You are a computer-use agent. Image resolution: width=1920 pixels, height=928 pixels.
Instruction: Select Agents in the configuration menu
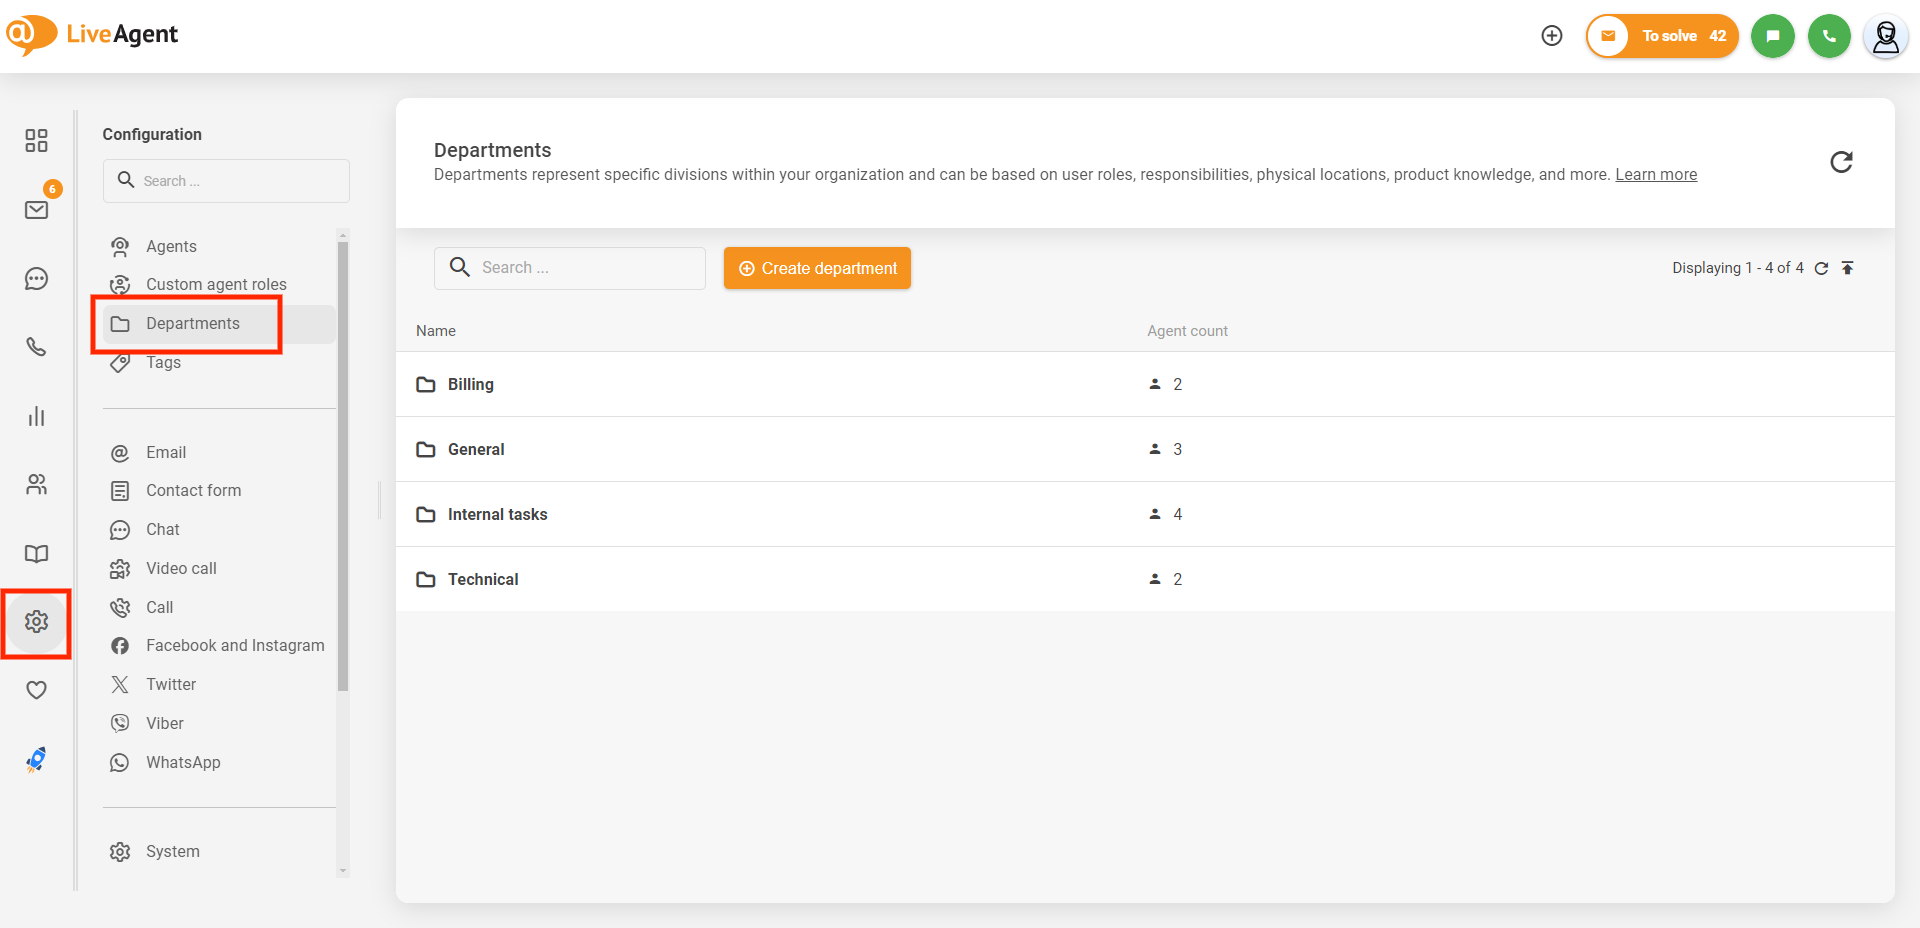[x=171, y=246]
